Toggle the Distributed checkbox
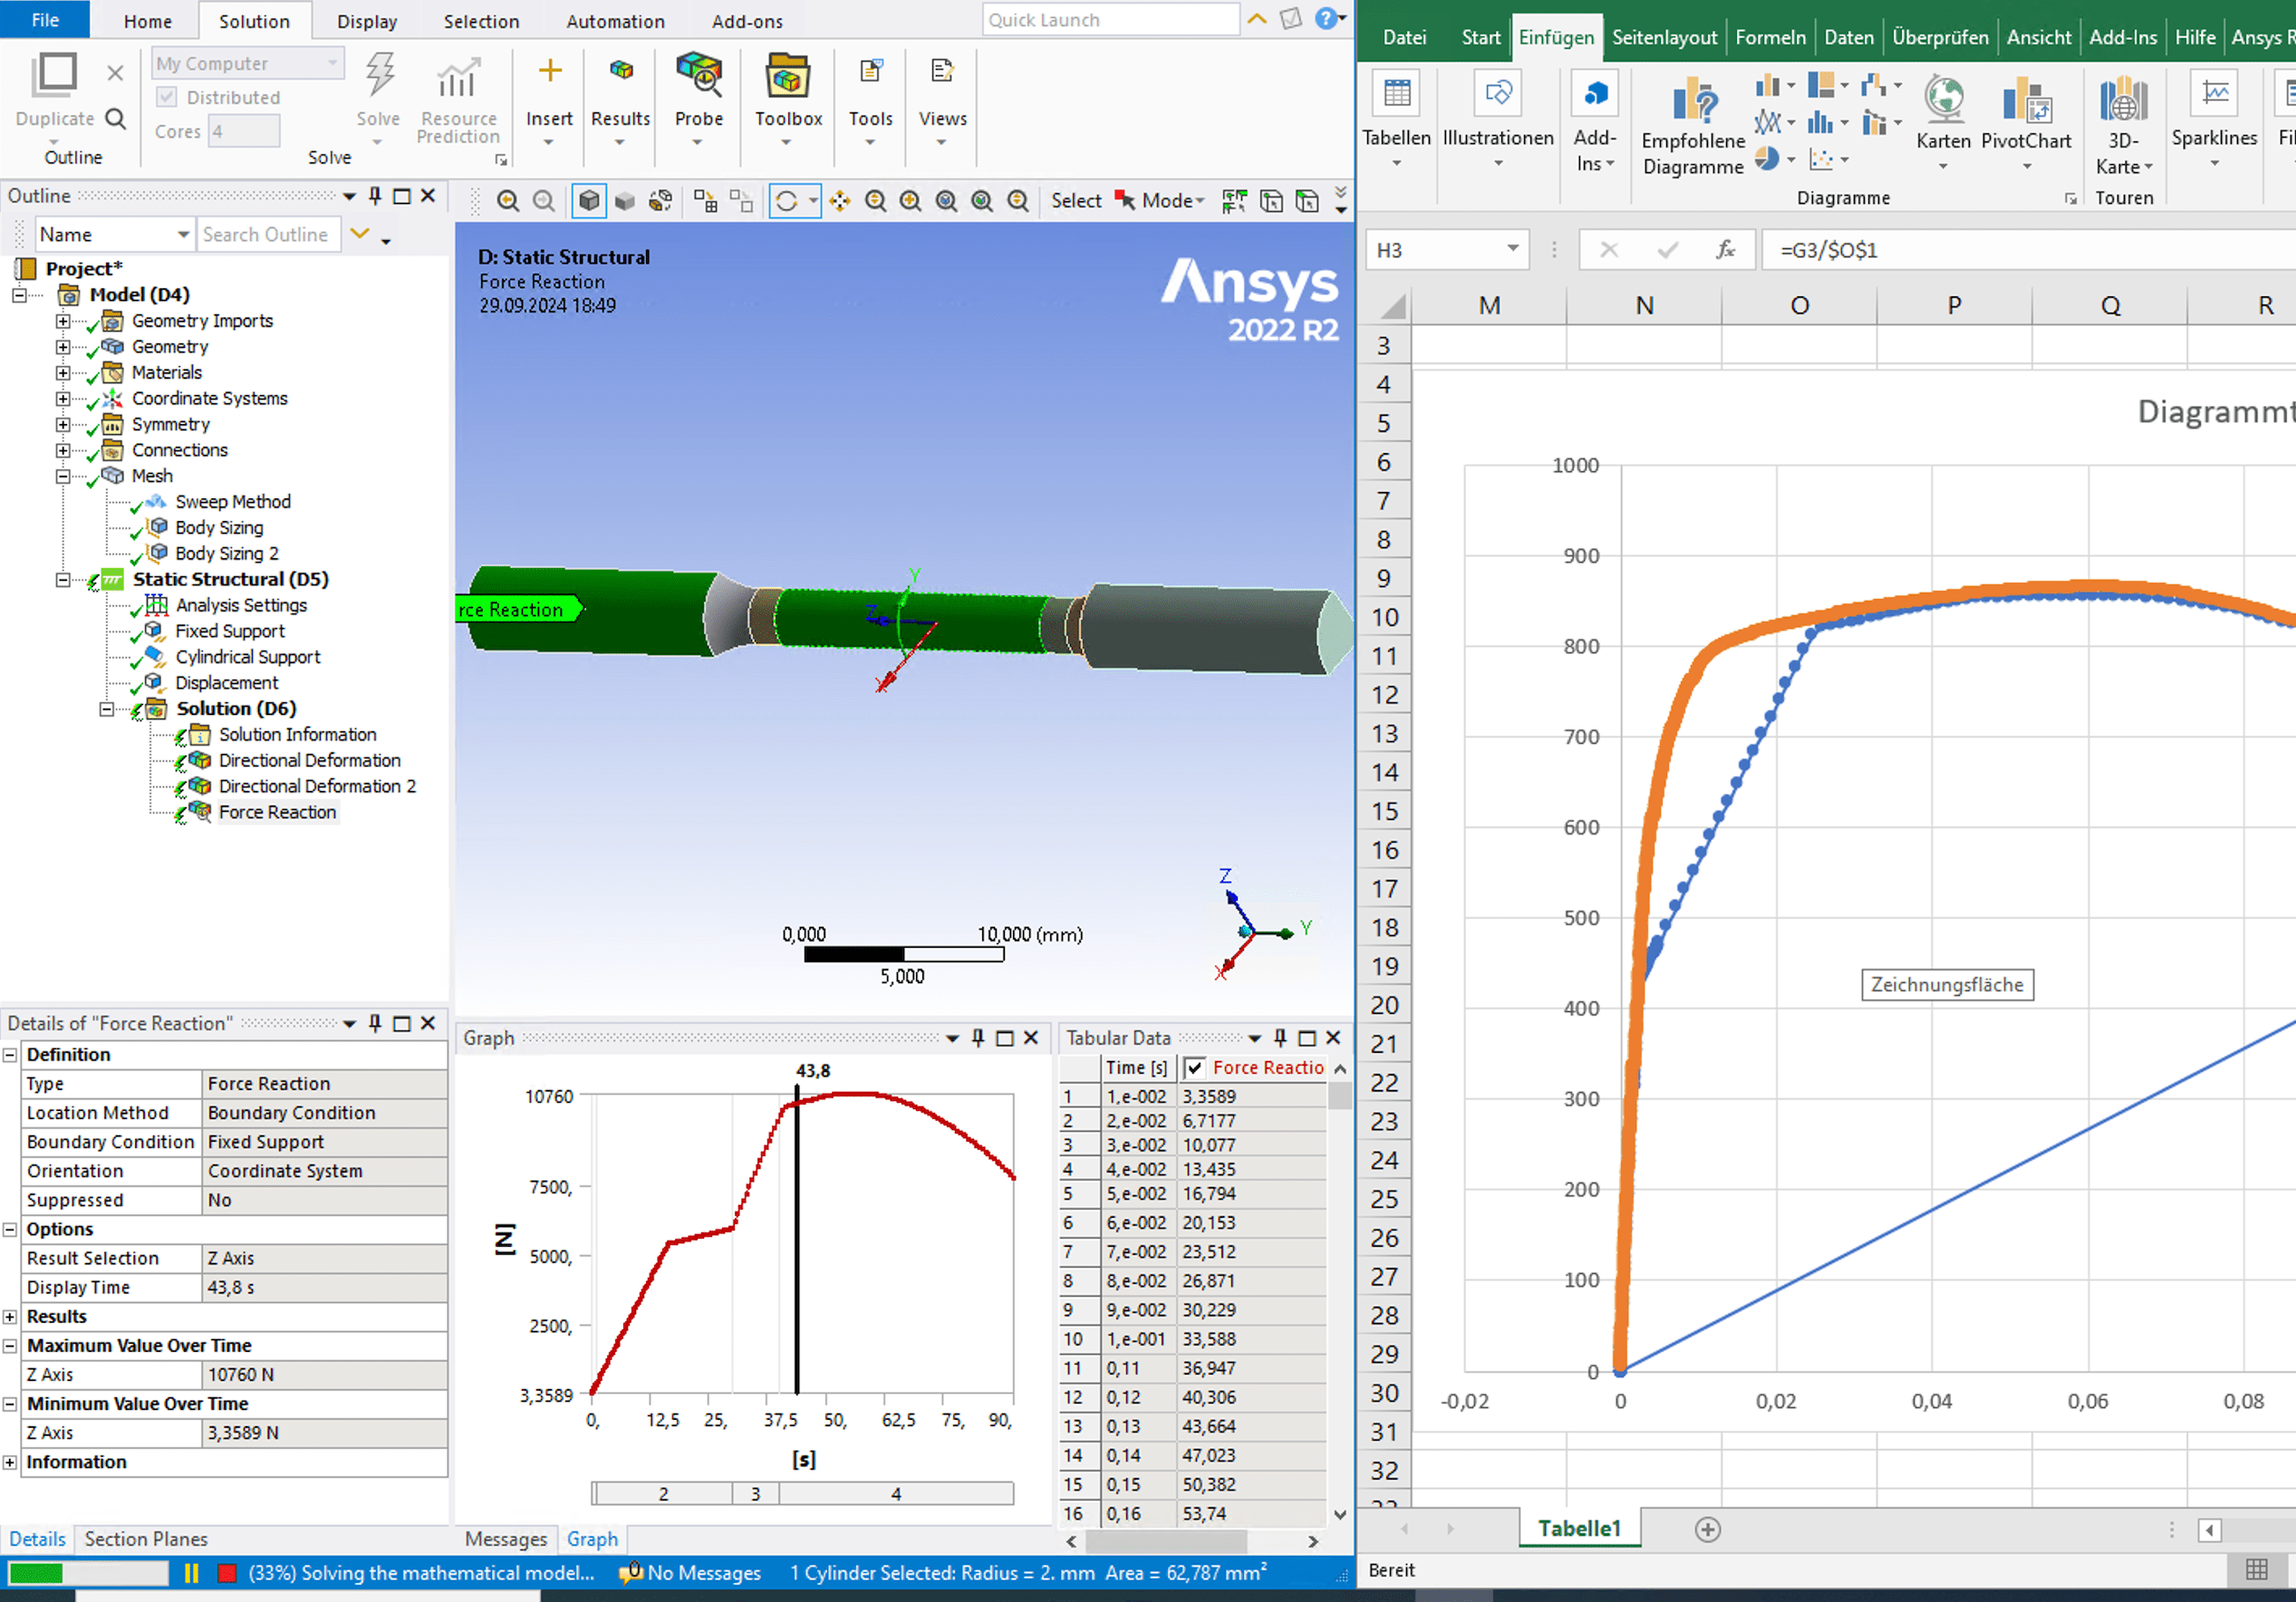Screen dimensions: 2296x1602 pyautogui.click(x=167, y=97)
